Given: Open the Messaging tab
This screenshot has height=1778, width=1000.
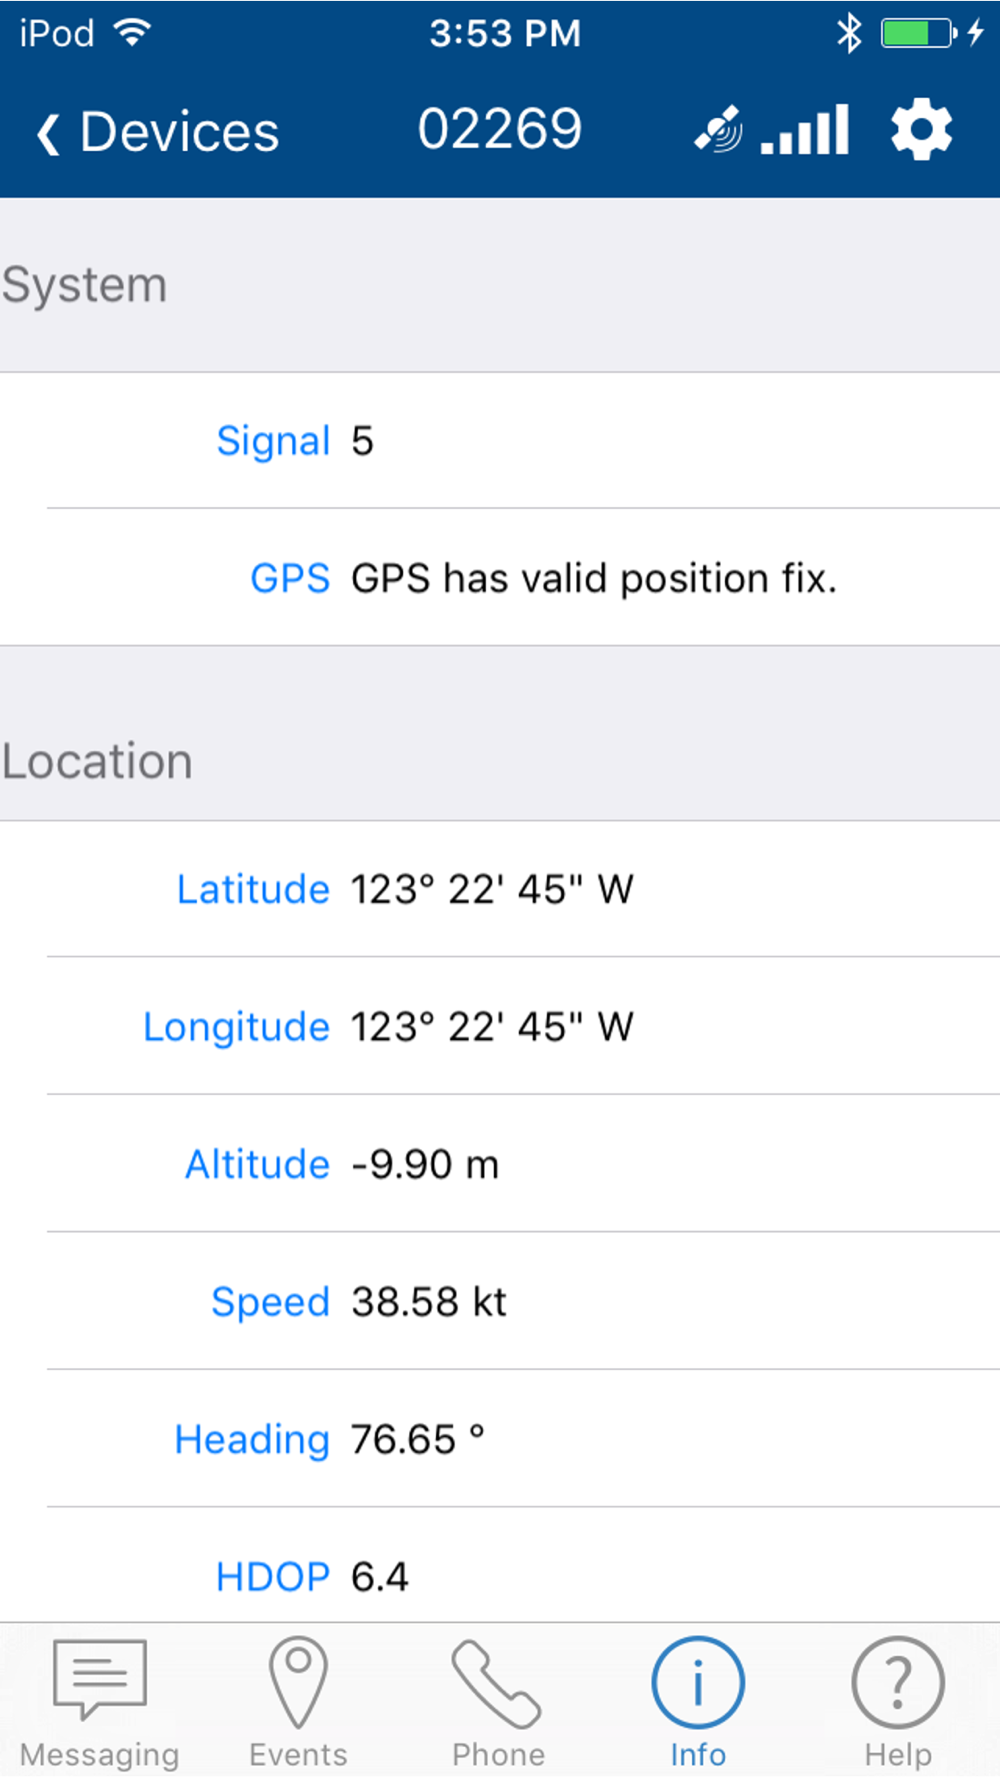Looking at the screenshot, I should [100, 1702].
